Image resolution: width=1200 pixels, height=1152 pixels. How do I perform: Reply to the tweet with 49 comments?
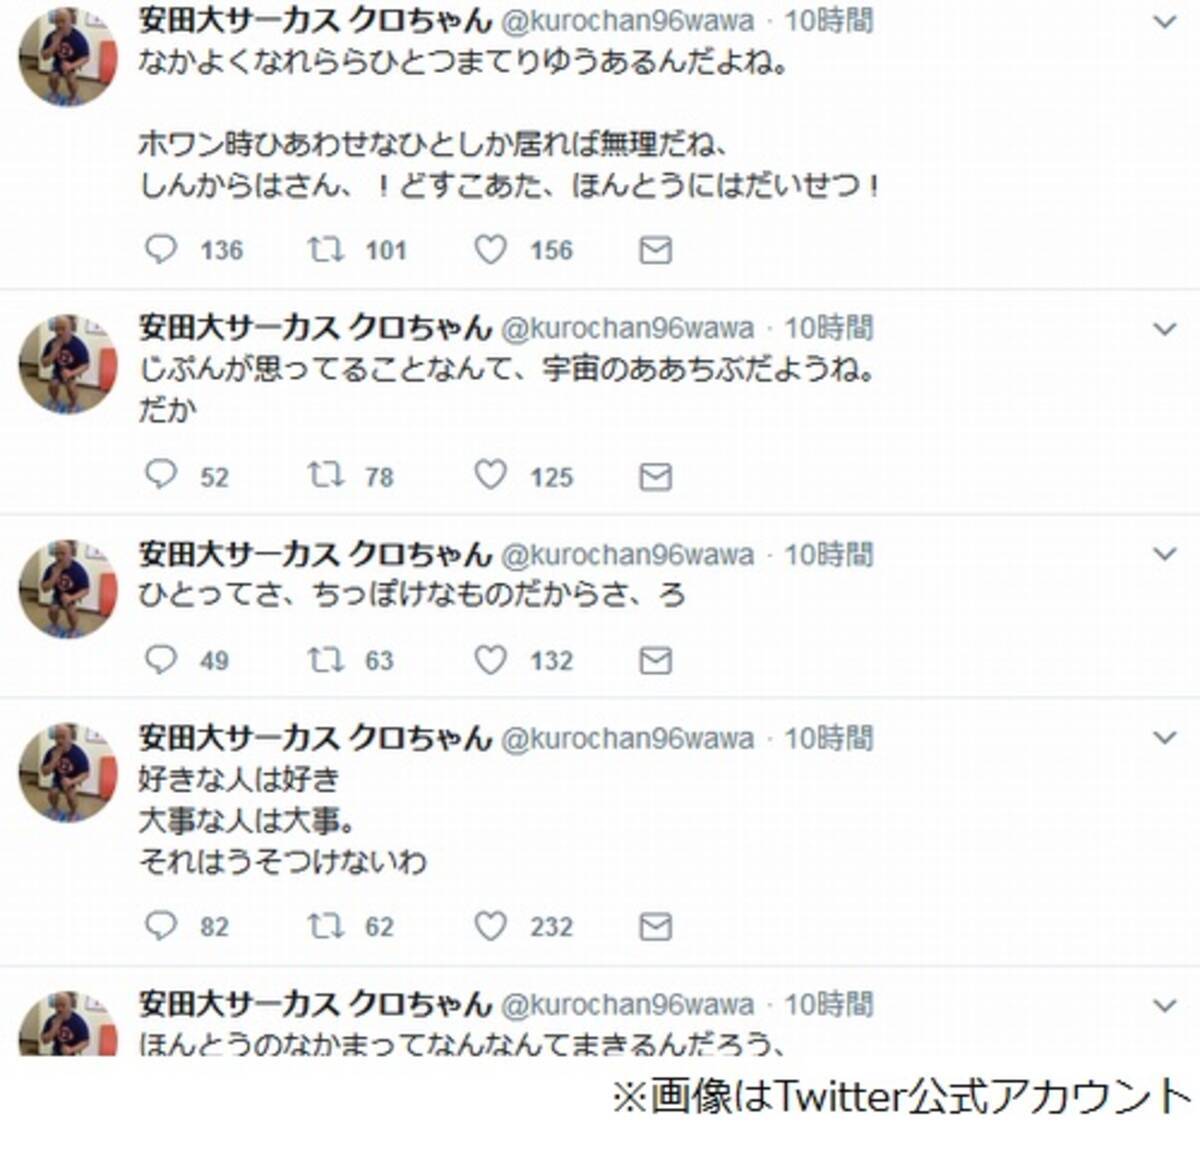tap(161, 659)
